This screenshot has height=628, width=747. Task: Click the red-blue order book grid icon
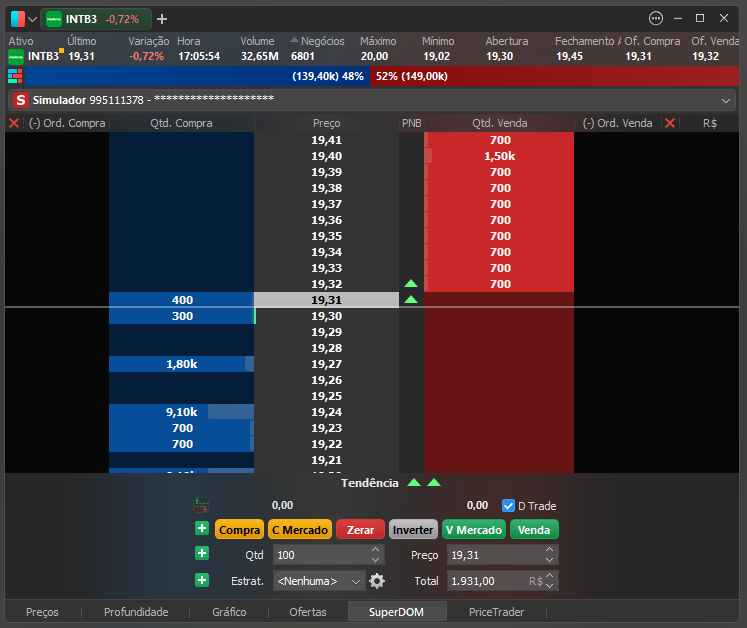(x=15, y=76)
